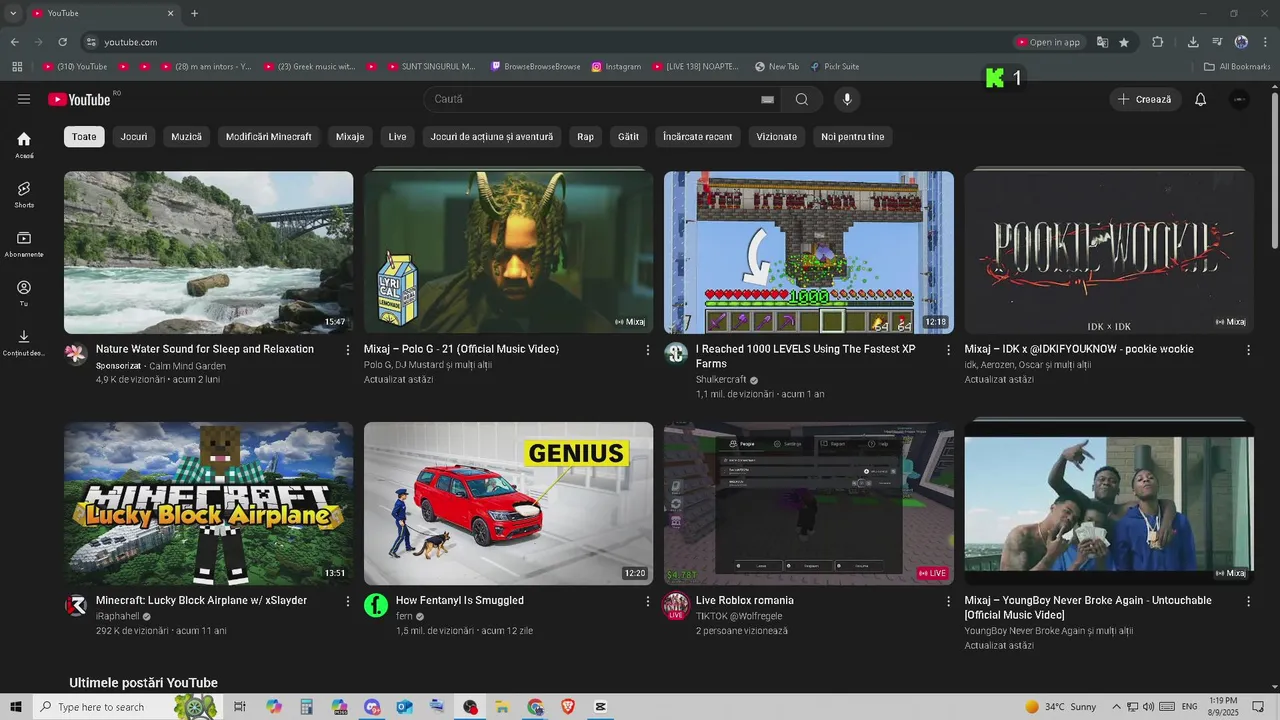This screenshot has height=720, width=1280.
Task: Open Brave browser from the taskbar
Action: point(568,707)
